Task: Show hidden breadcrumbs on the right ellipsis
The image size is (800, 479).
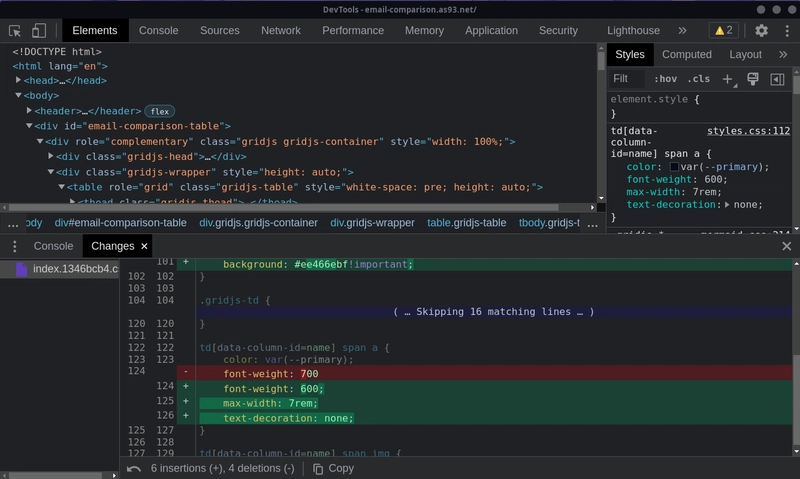Action: pyautogui.click(x=592, y=223)
